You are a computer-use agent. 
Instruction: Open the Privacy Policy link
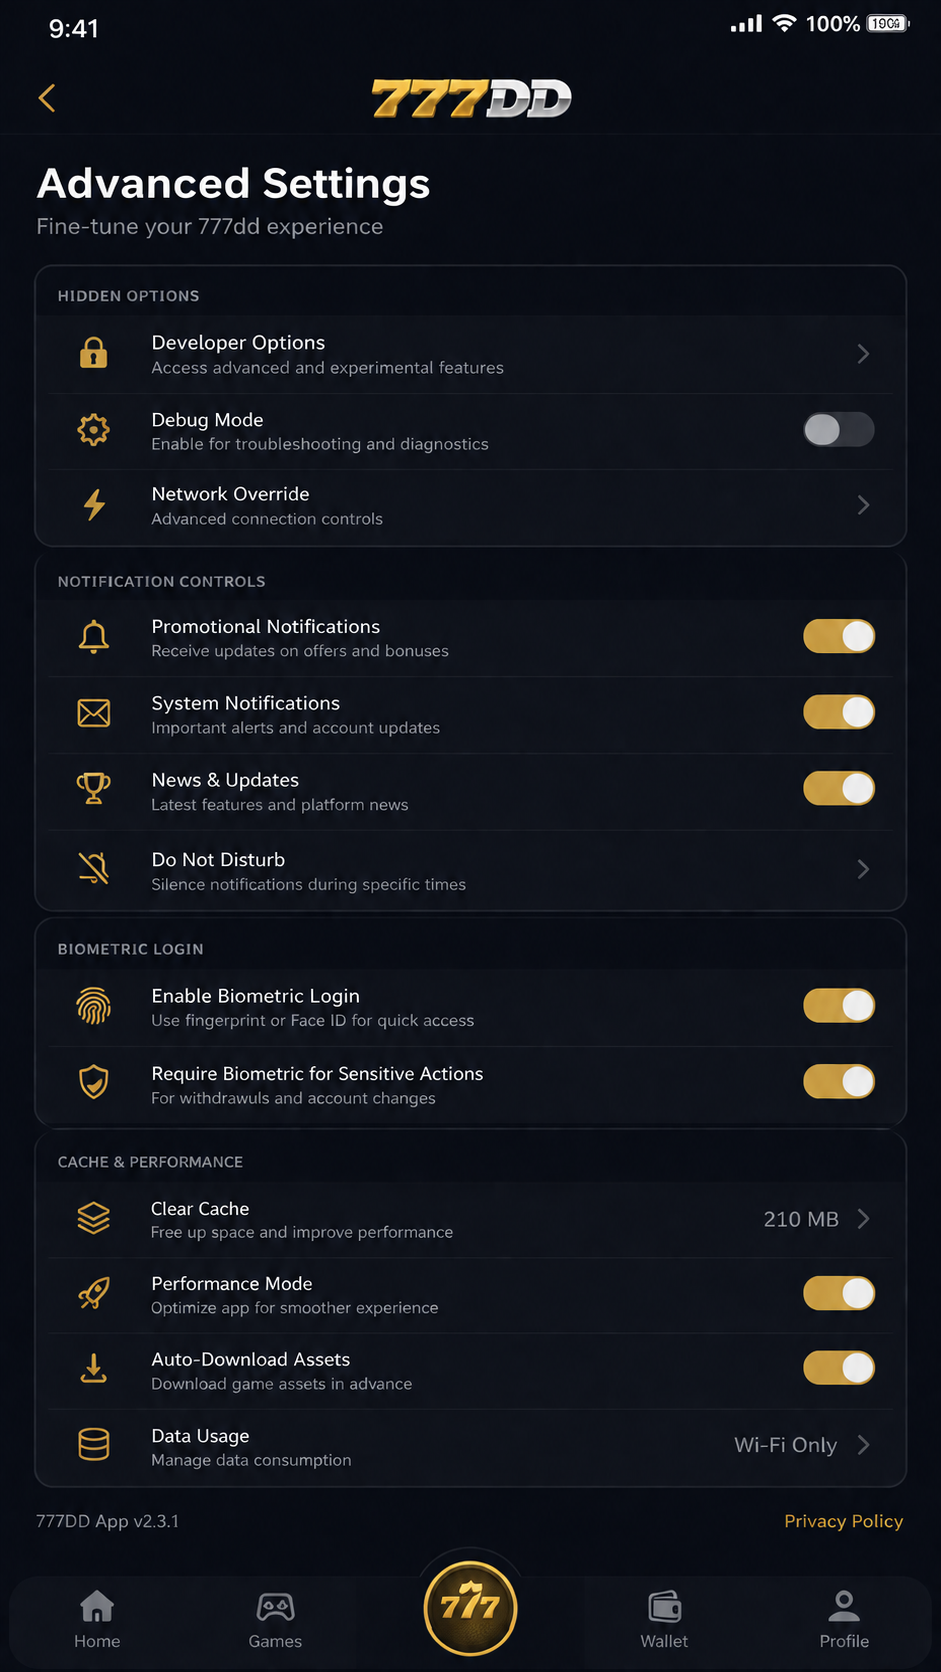coord(843,1521)
